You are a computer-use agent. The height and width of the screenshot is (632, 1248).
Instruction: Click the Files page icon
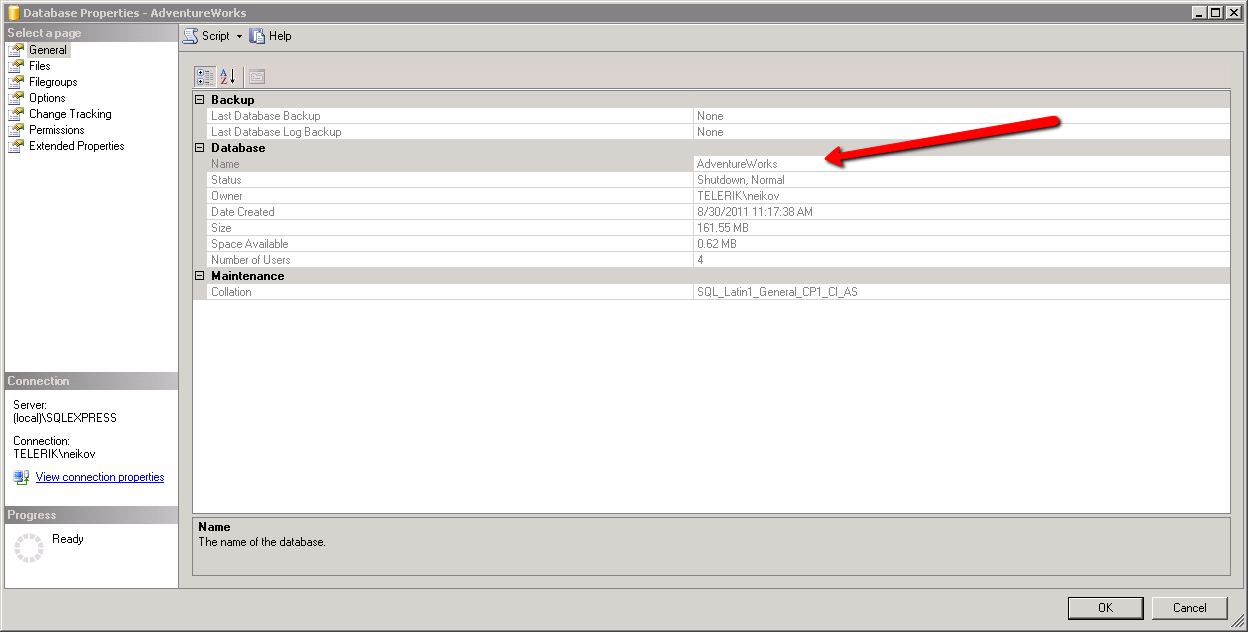(x=15, y=66)
